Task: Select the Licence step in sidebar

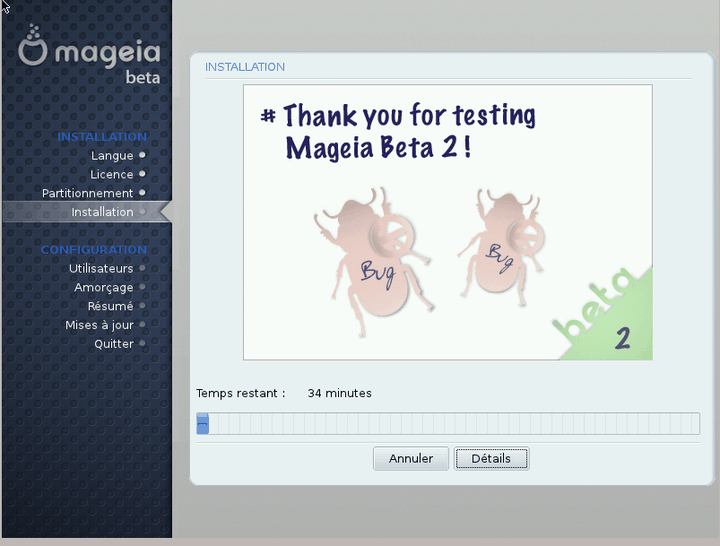Action: (112, 174)
